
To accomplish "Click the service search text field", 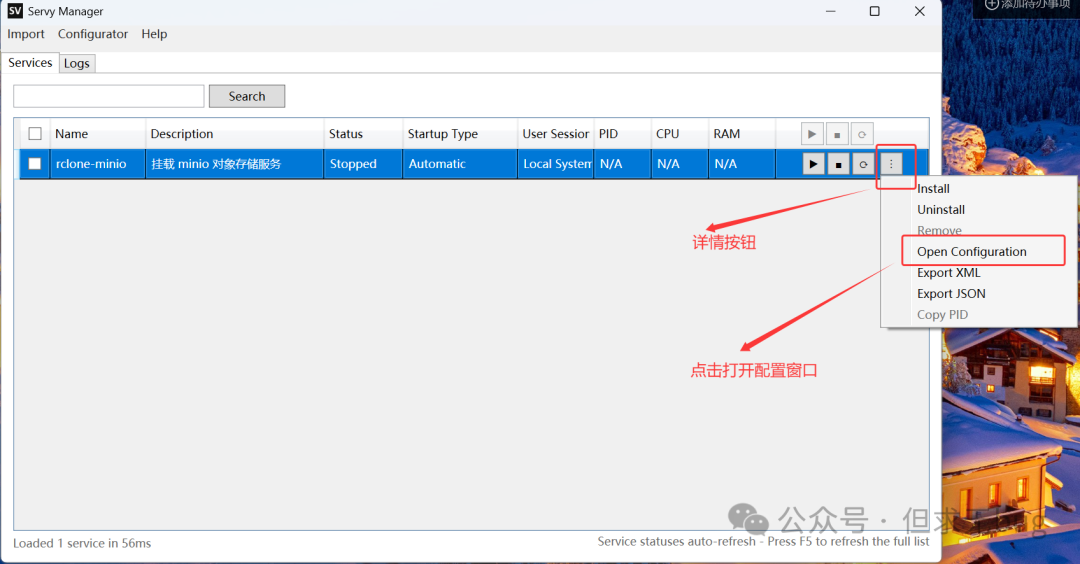I will click(x=108, y=96).
